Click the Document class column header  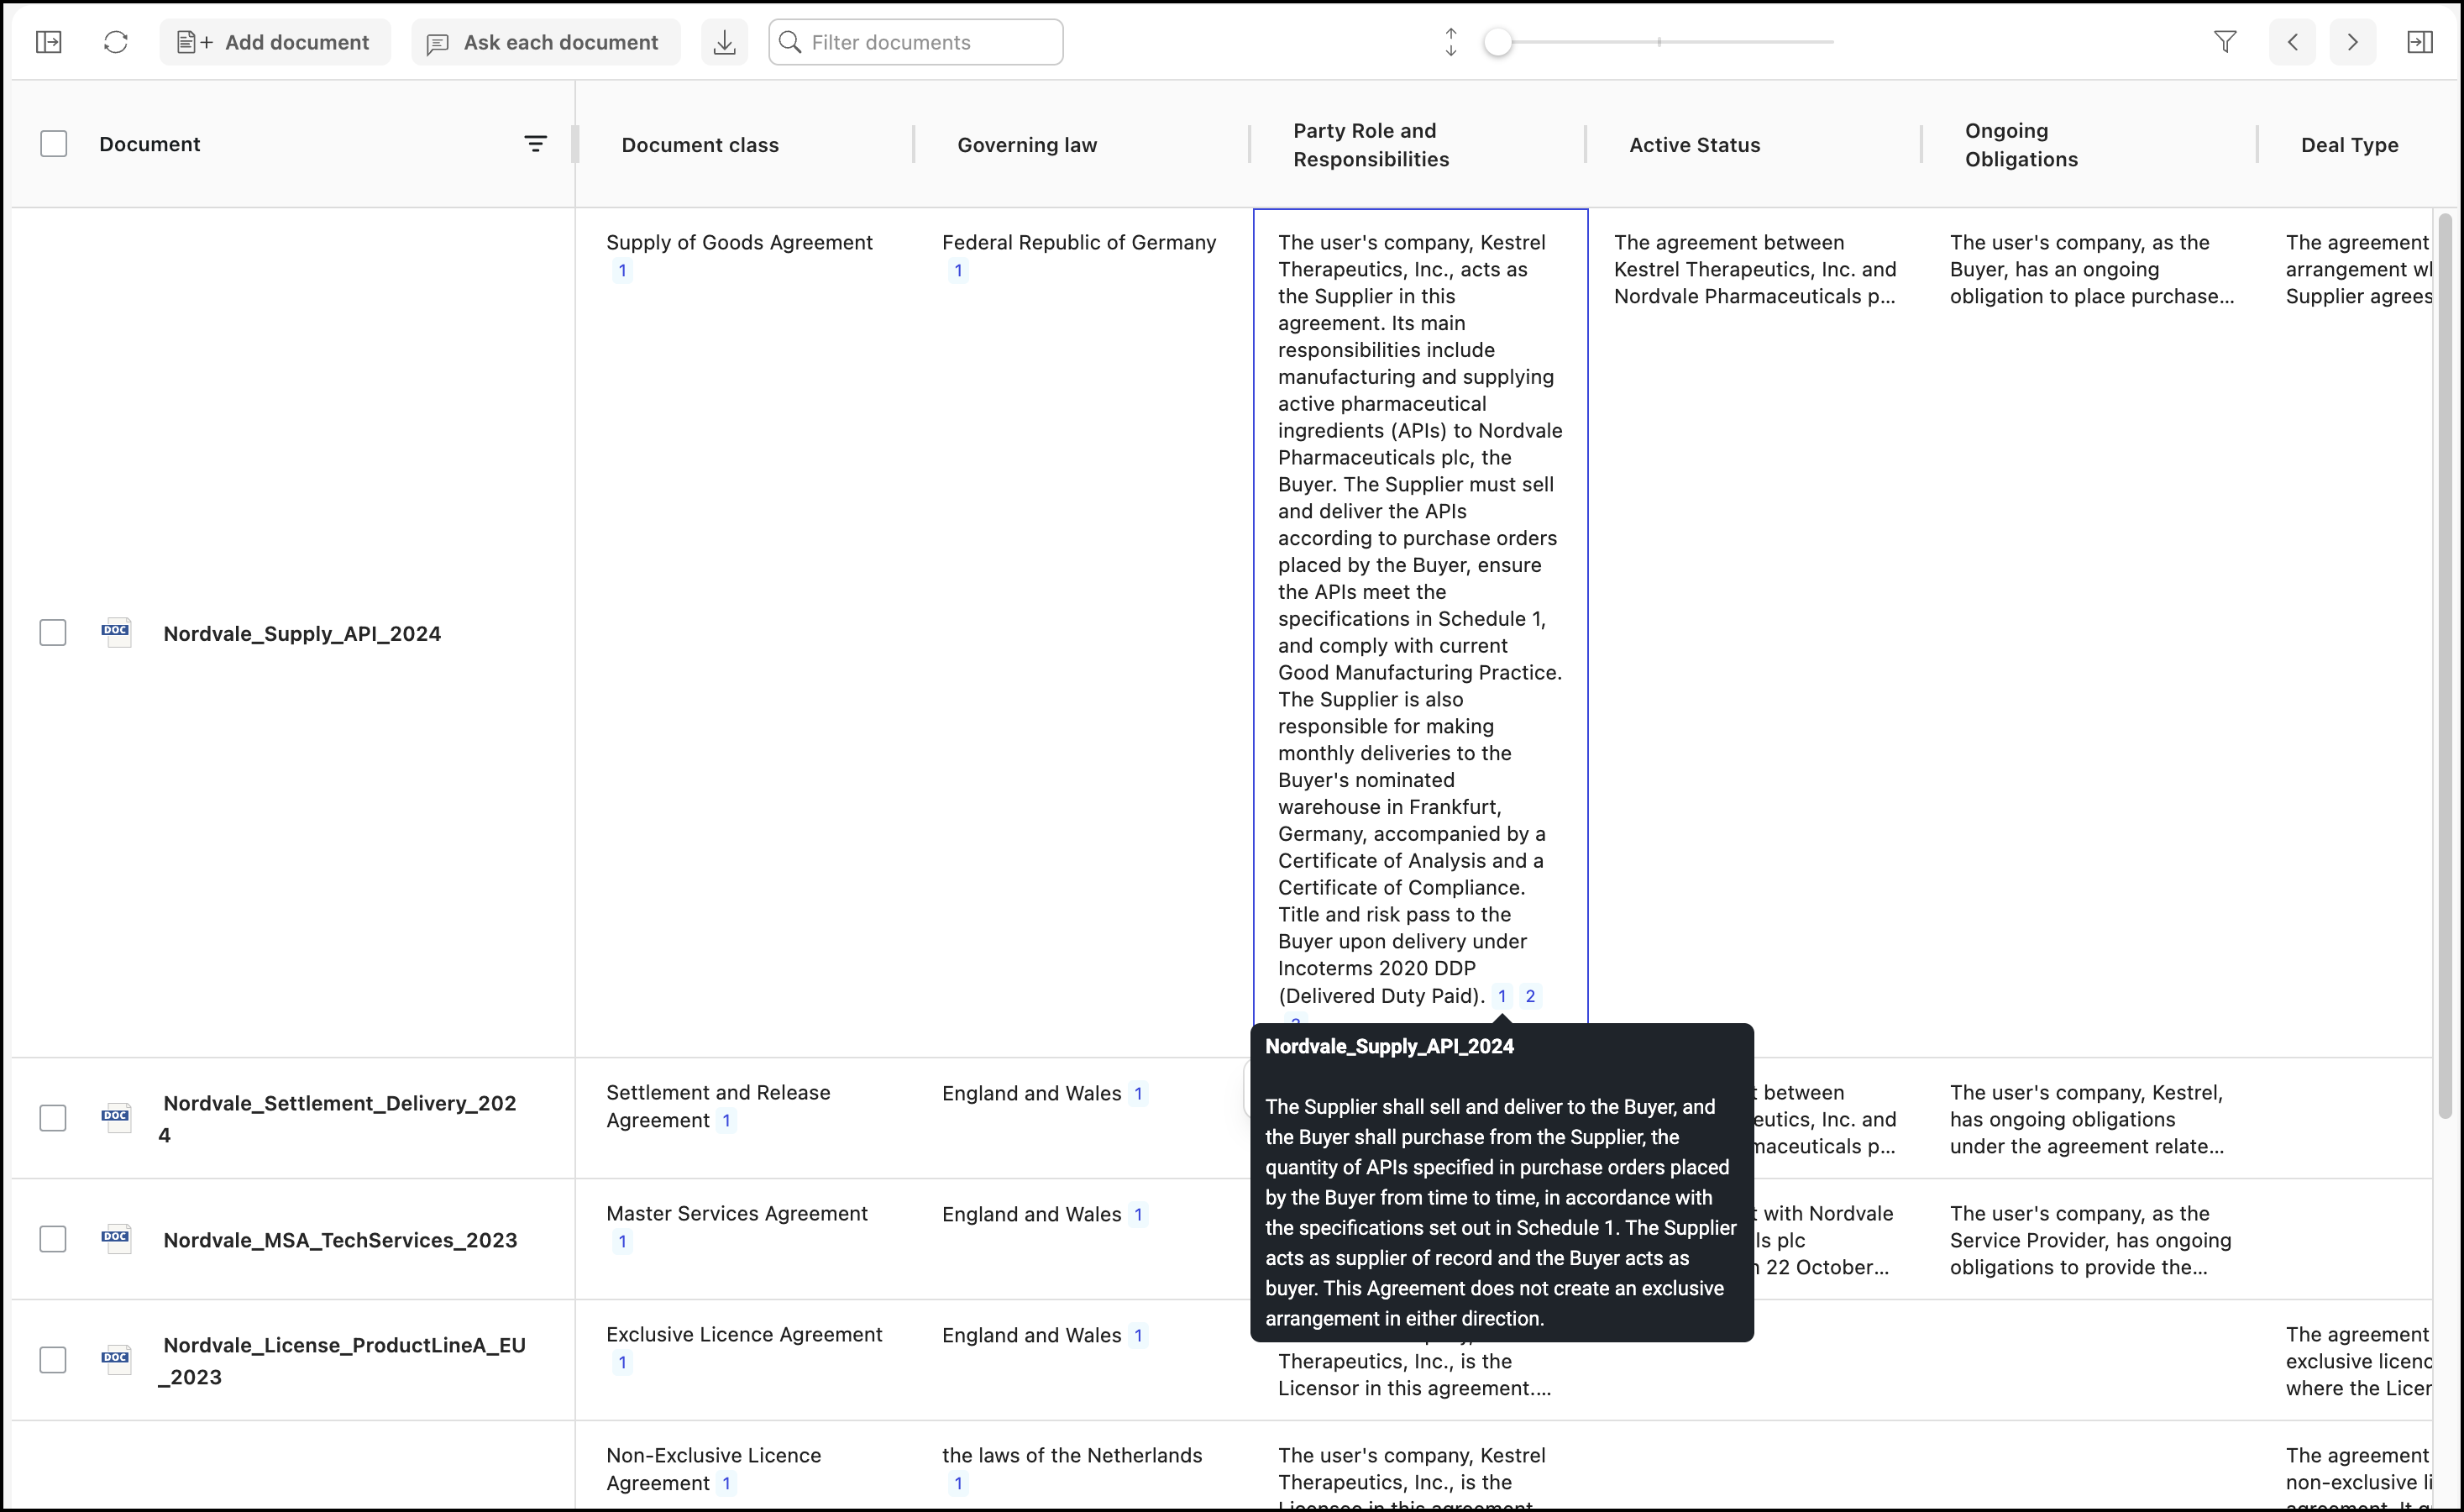700,145
